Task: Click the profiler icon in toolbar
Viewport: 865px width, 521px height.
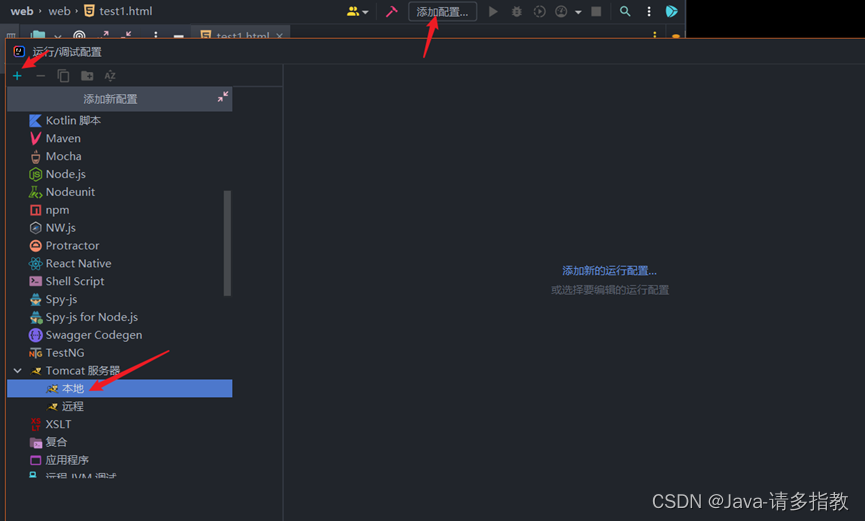Action: click(x=561, y=11)
